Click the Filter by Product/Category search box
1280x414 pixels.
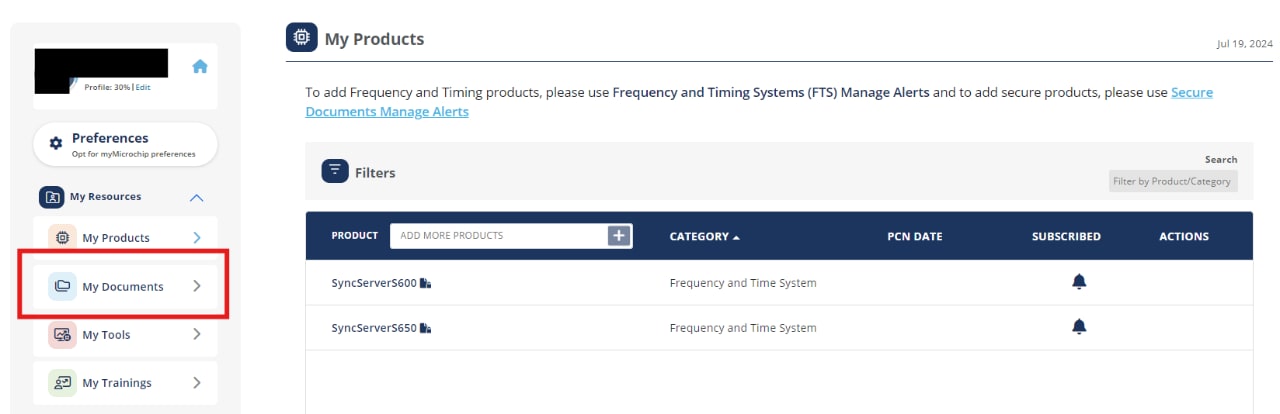[1172, 181]
